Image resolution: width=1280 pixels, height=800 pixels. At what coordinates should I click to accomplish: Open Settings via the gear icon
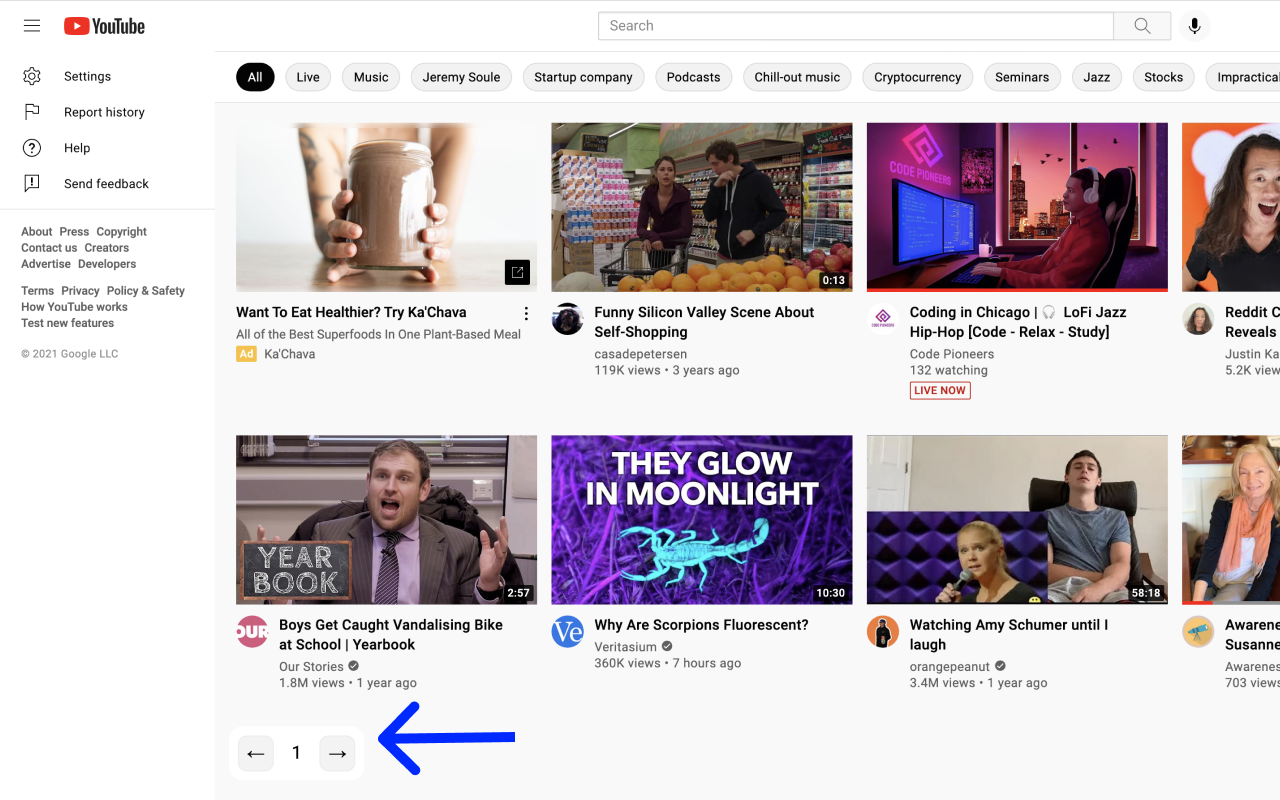(32, 76)
